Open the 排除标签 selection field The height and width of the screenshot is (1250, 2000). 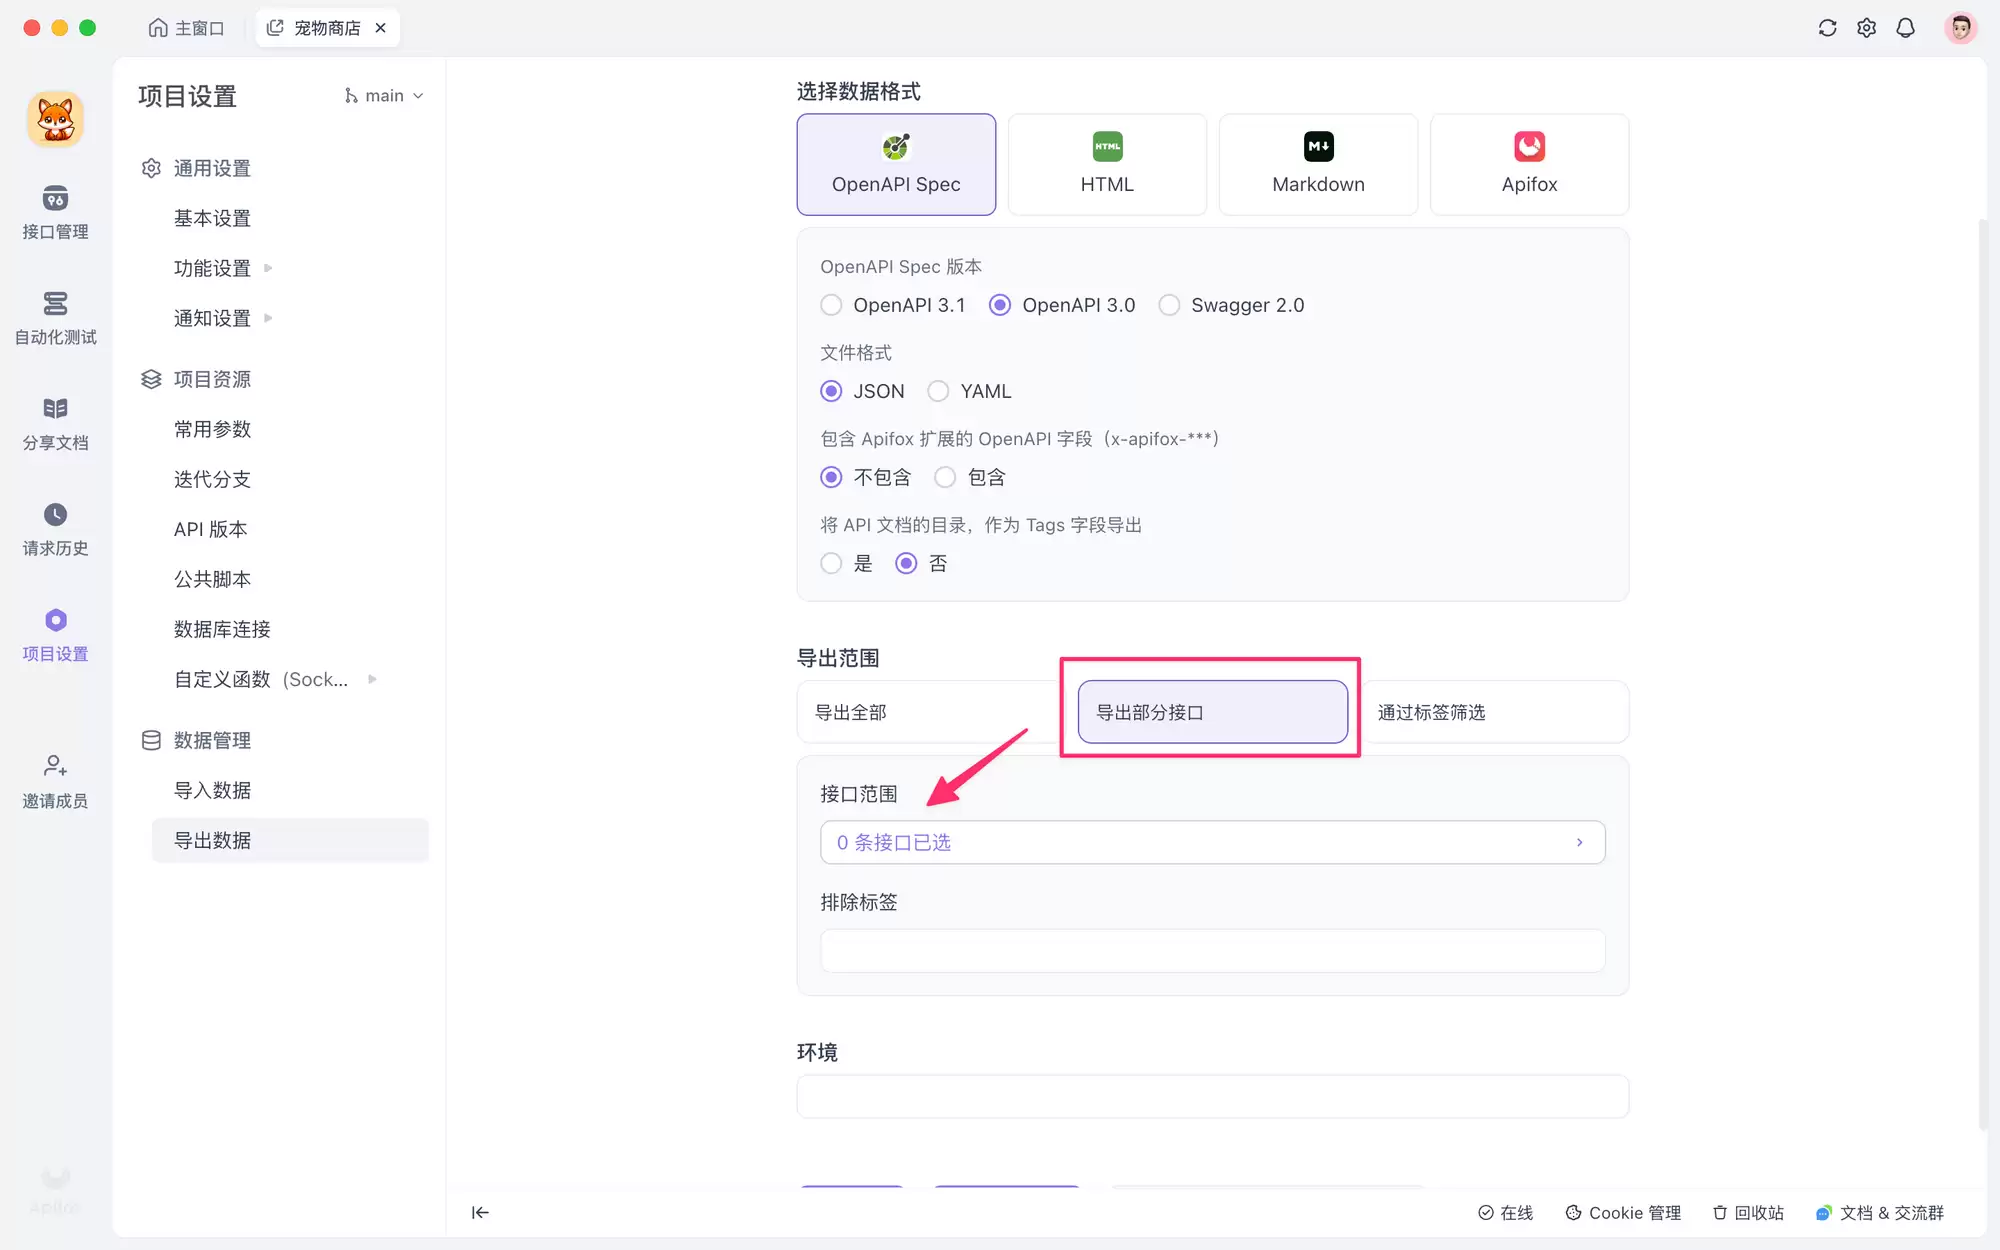[1212, 950]
